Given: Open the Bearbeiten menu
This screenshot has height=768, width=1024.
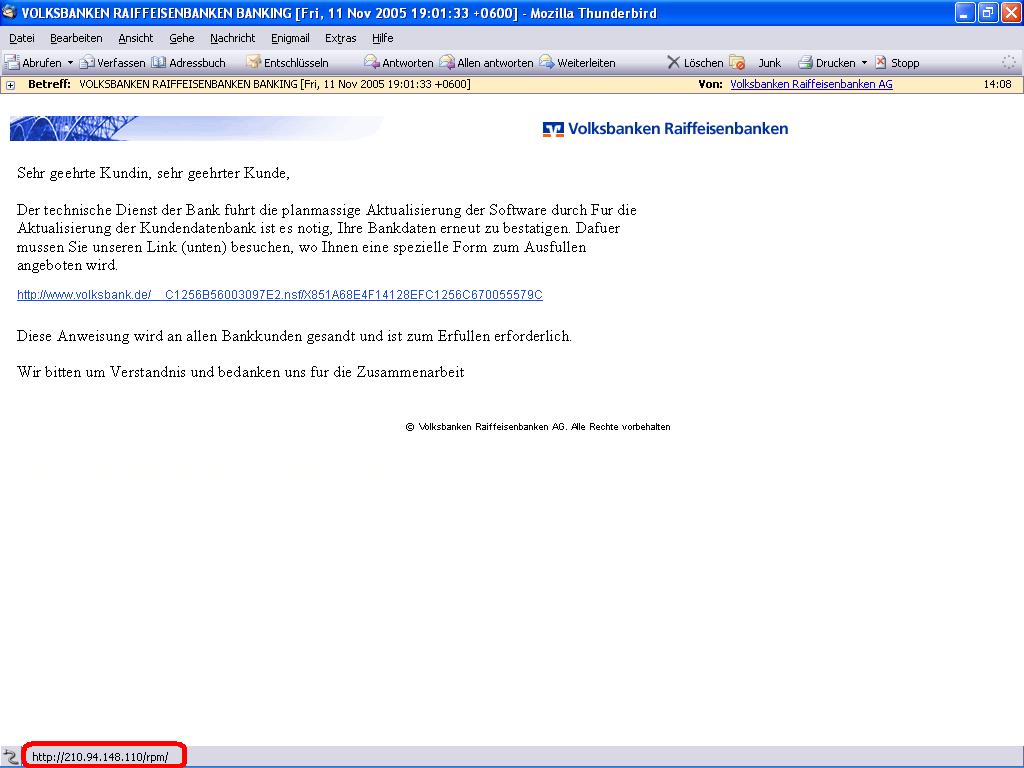Looking at the screenshot, I should tap(76, 38).
